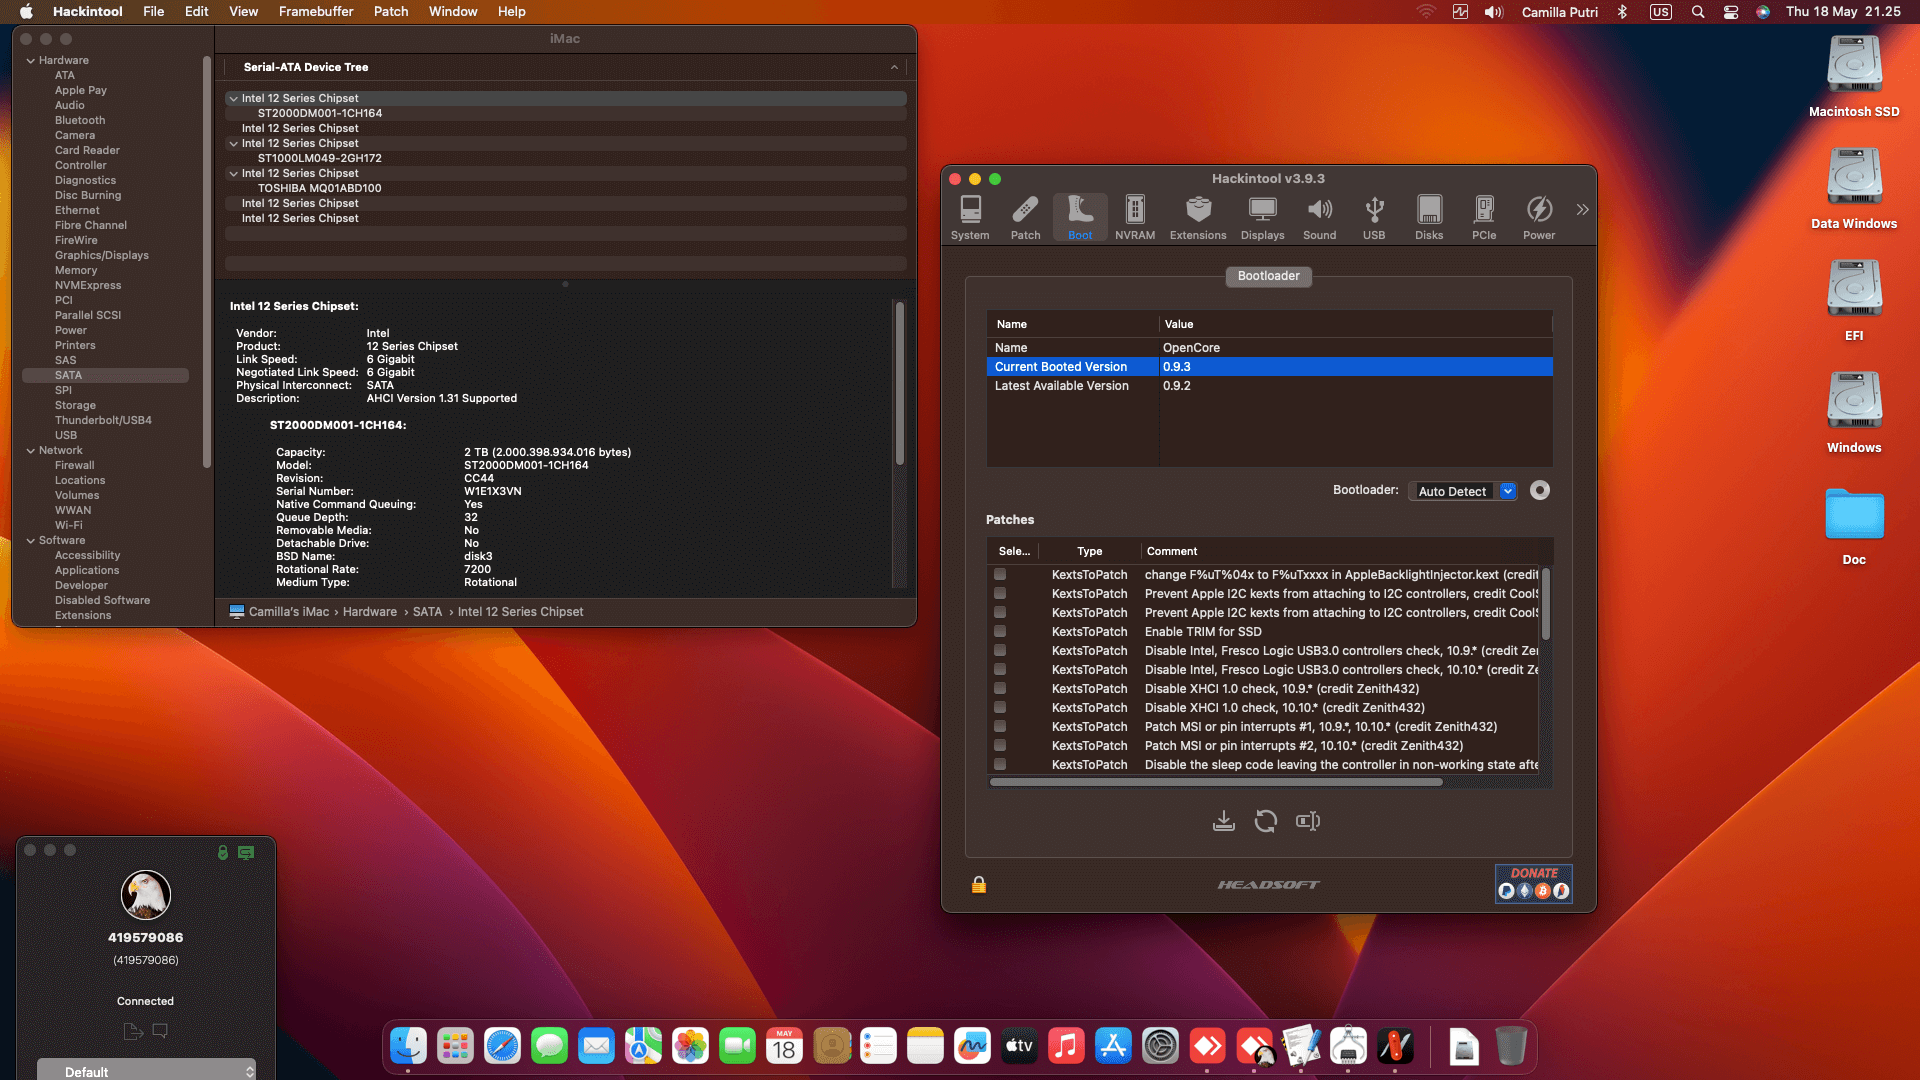This screenshot has width=1920, height=1080.
Task: Collapse the Network section in the sidebar
Action: click(x=30, y=451)
